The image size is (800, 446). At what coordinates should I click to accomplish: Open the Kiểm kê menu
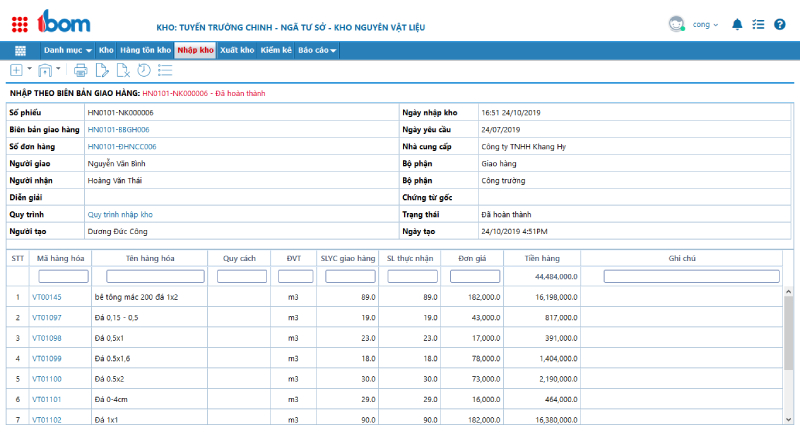(276, 50)
